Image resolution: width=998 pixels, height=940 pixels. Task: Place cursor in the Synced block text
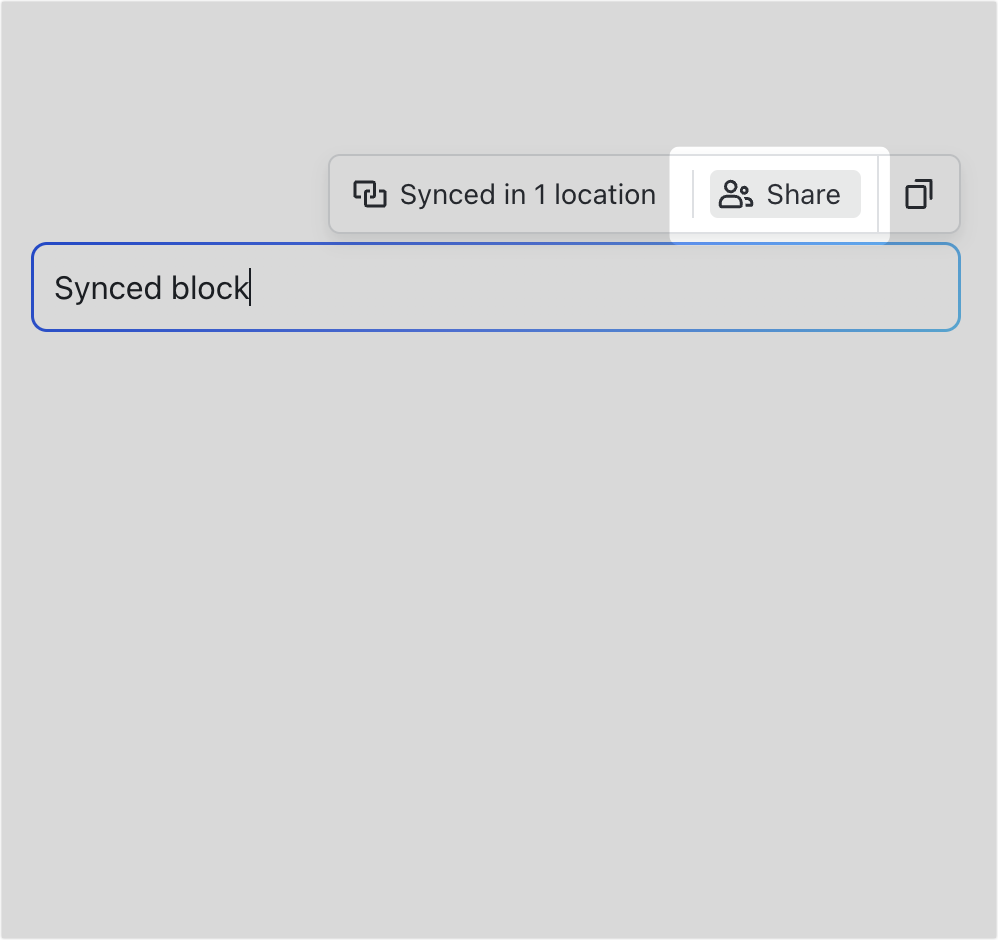tap(150, 288)
